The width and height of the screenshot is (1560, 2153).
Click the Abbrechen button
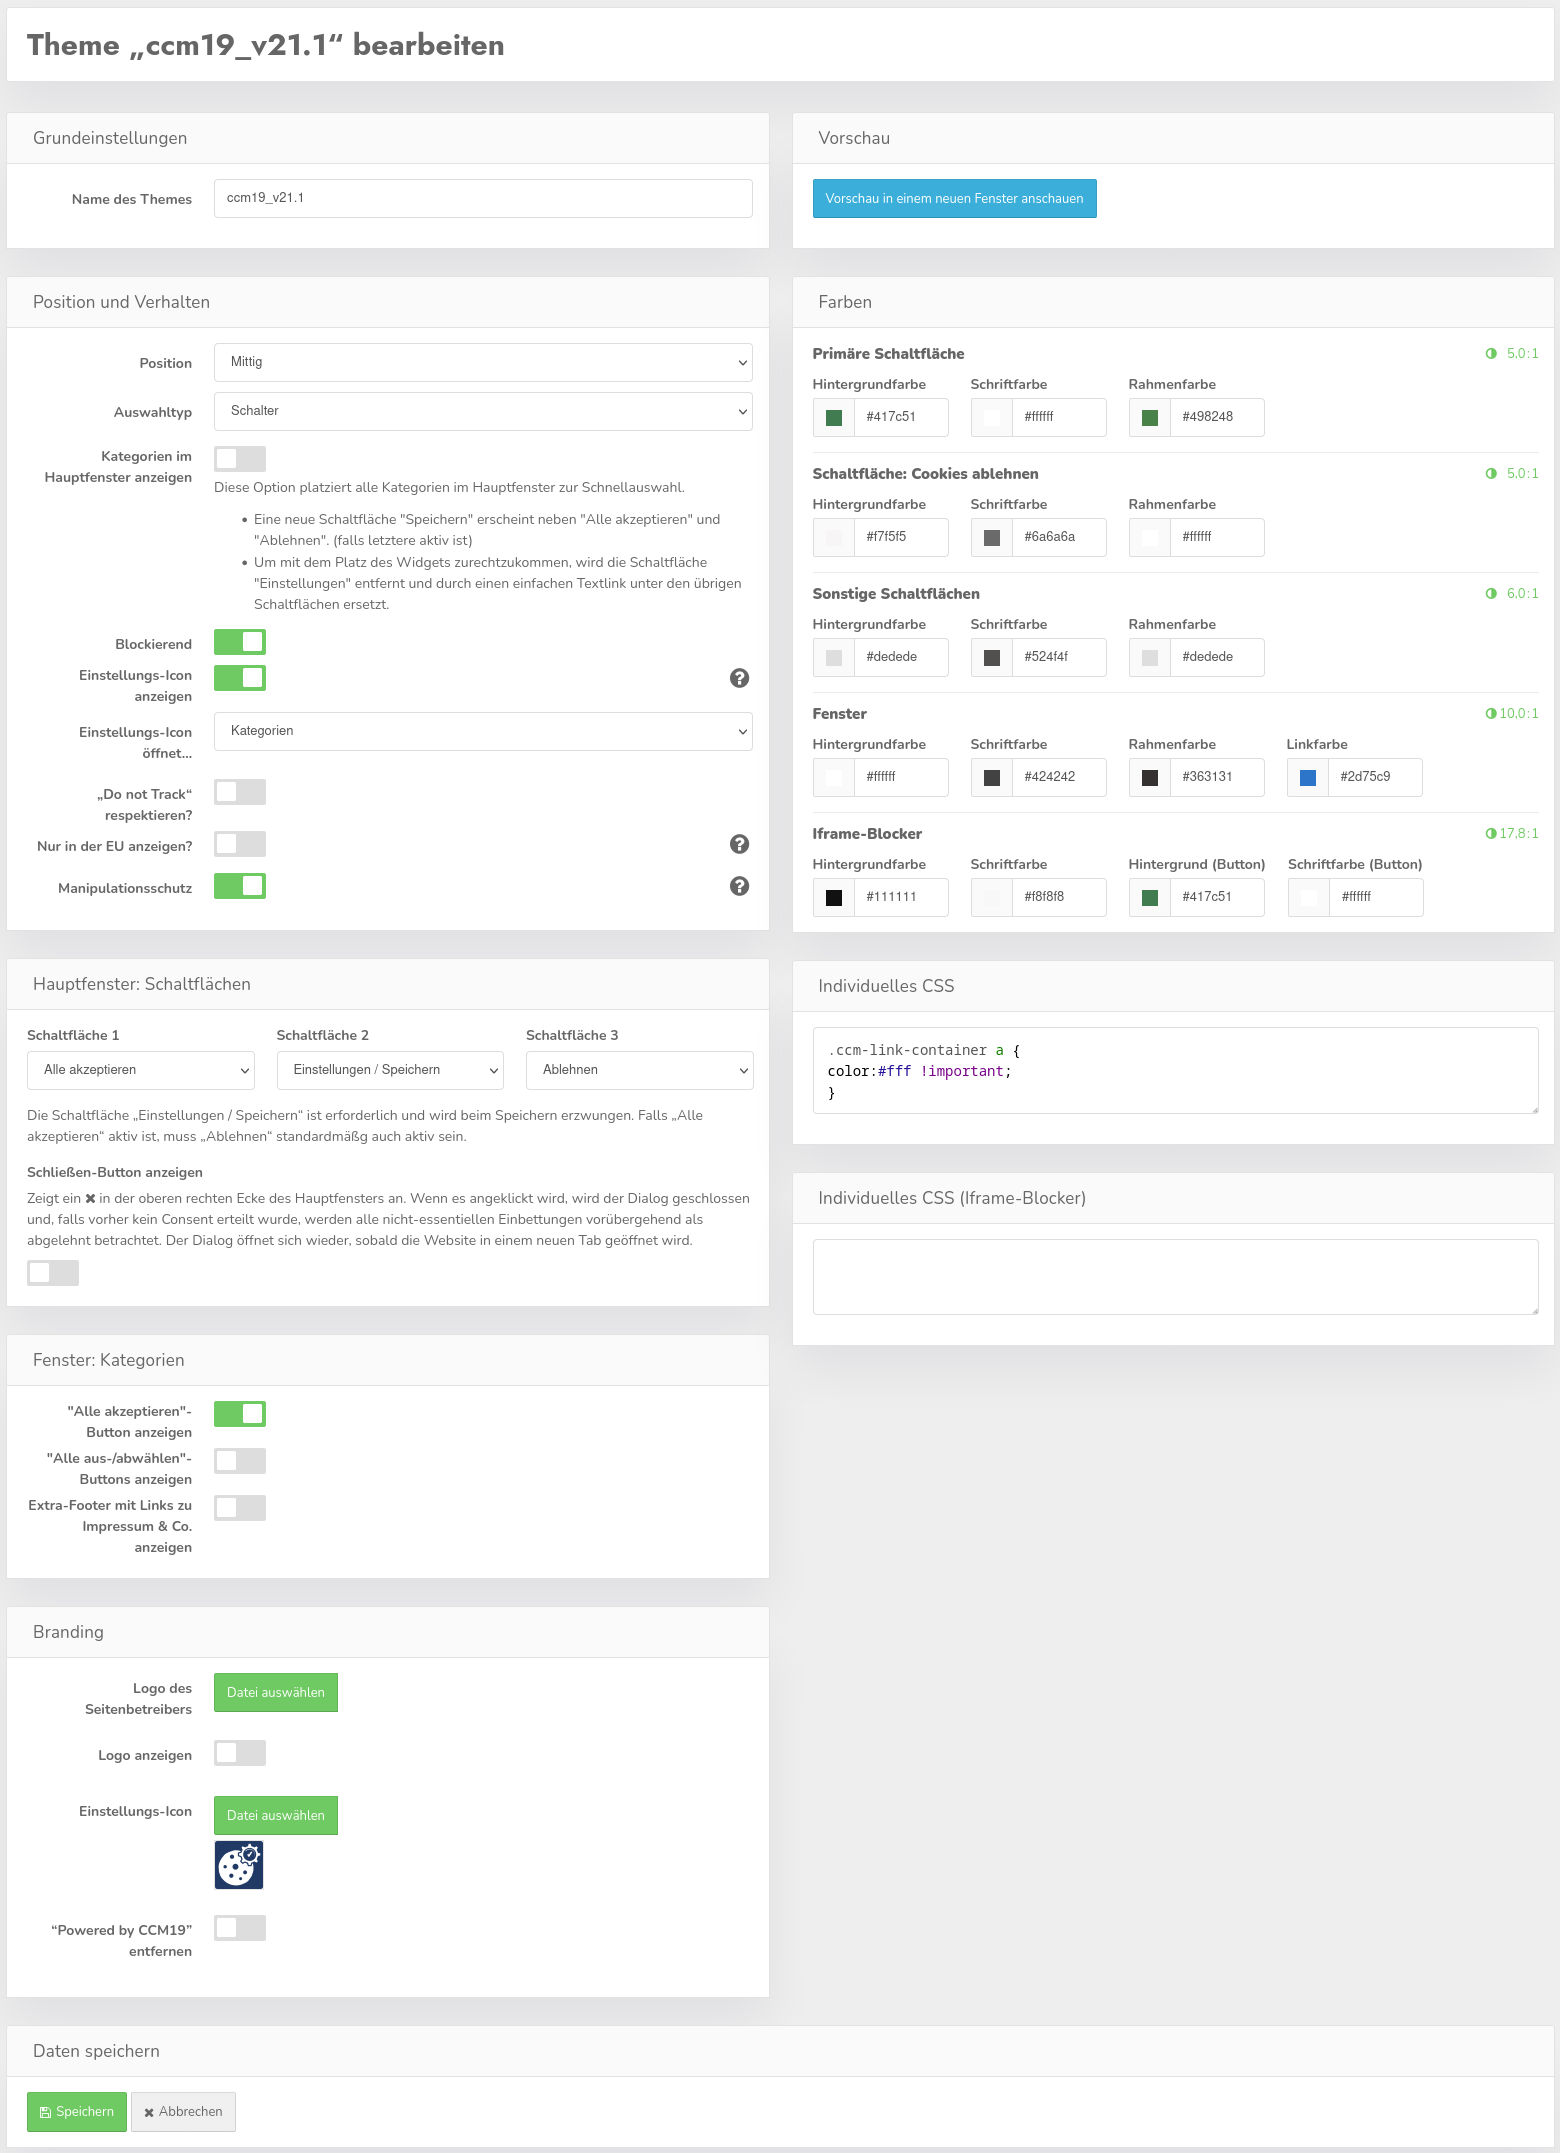pyautogui.click(x=183, y=2112)
